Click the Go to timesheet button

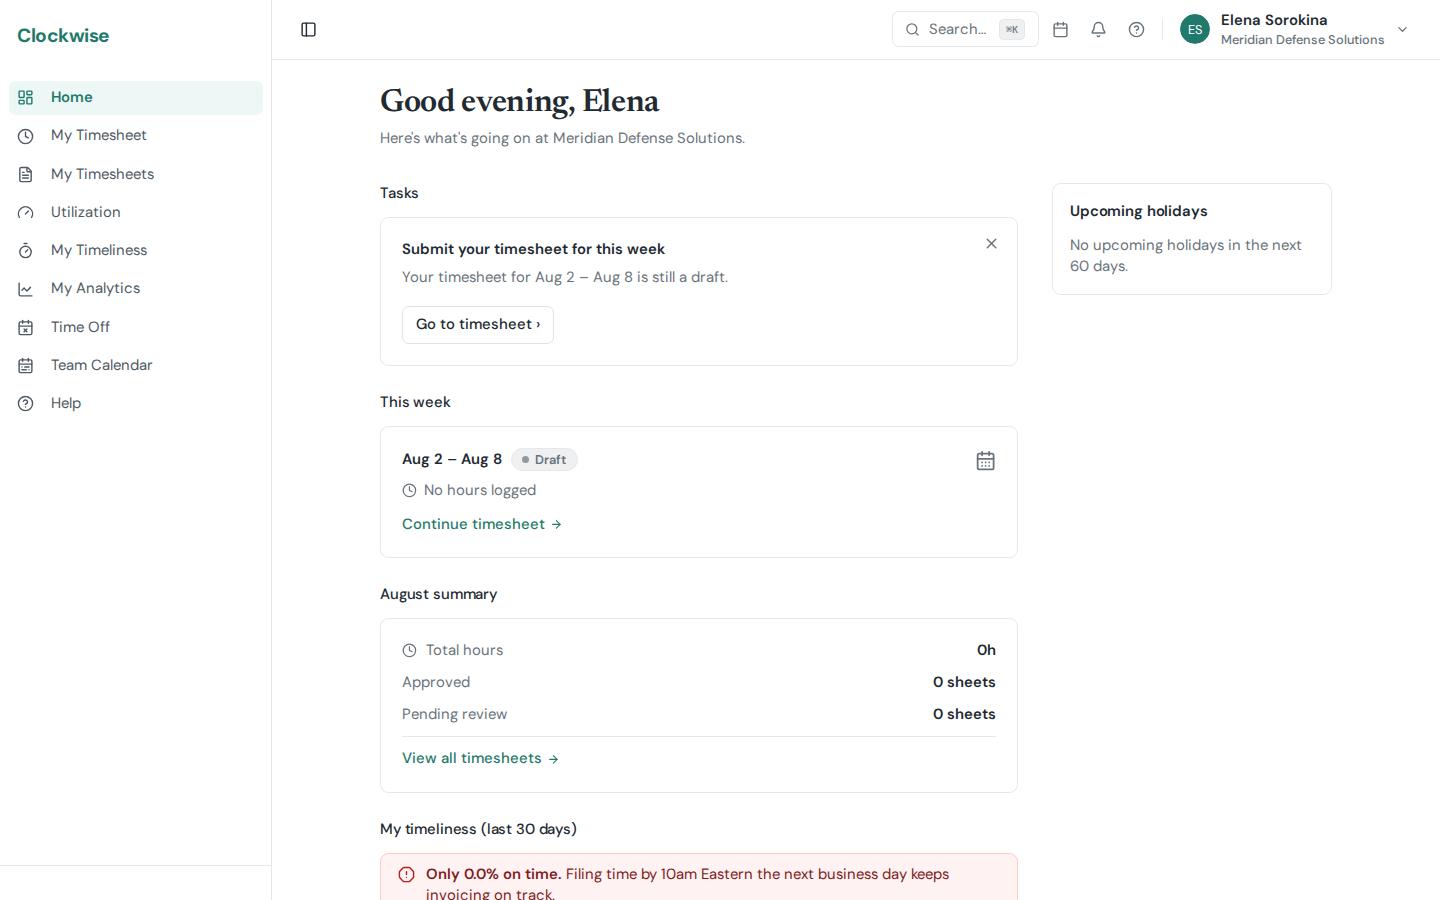click(478, 325)
